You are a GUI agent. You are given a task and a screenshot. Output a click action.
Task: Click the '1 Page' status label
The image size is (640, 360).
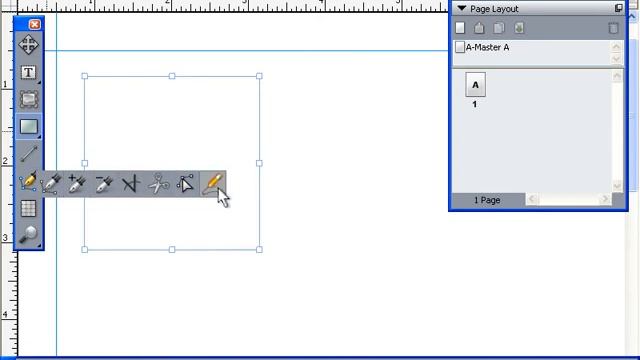pyautogui.click(x=487, y=200)
